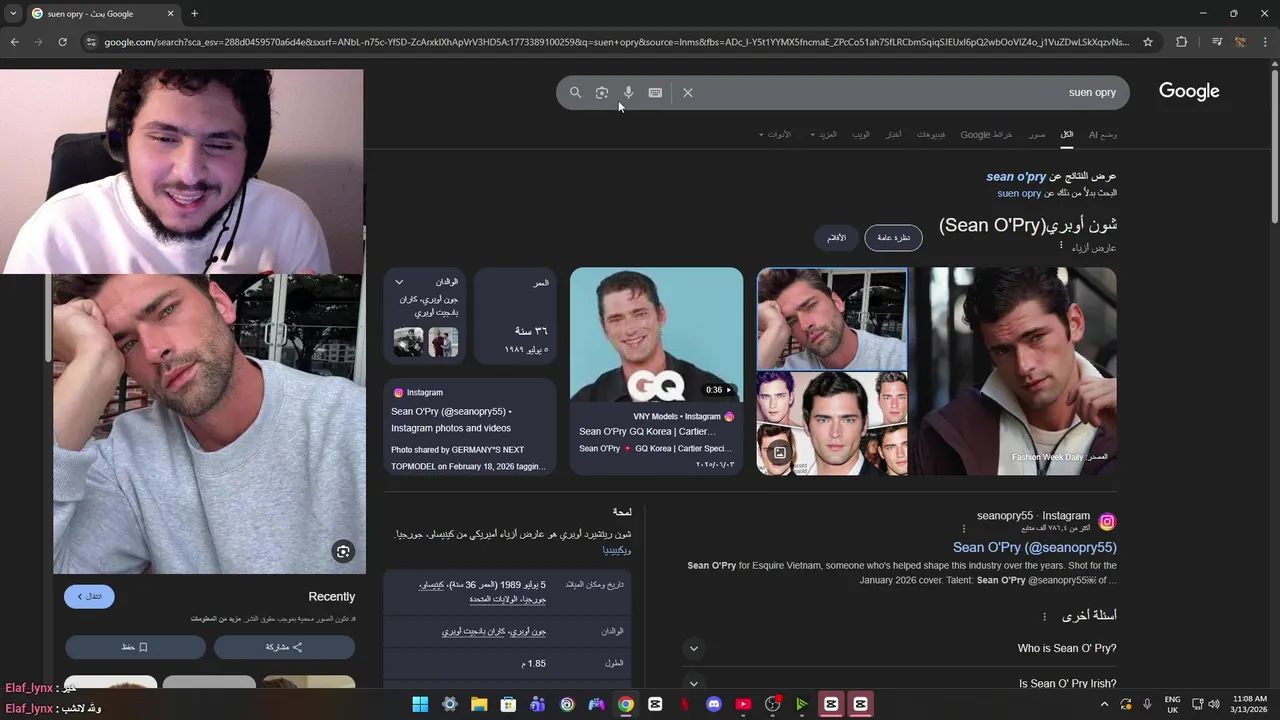
Task: Select the 'الأفلام' films chip
Action: coord(836,238)
